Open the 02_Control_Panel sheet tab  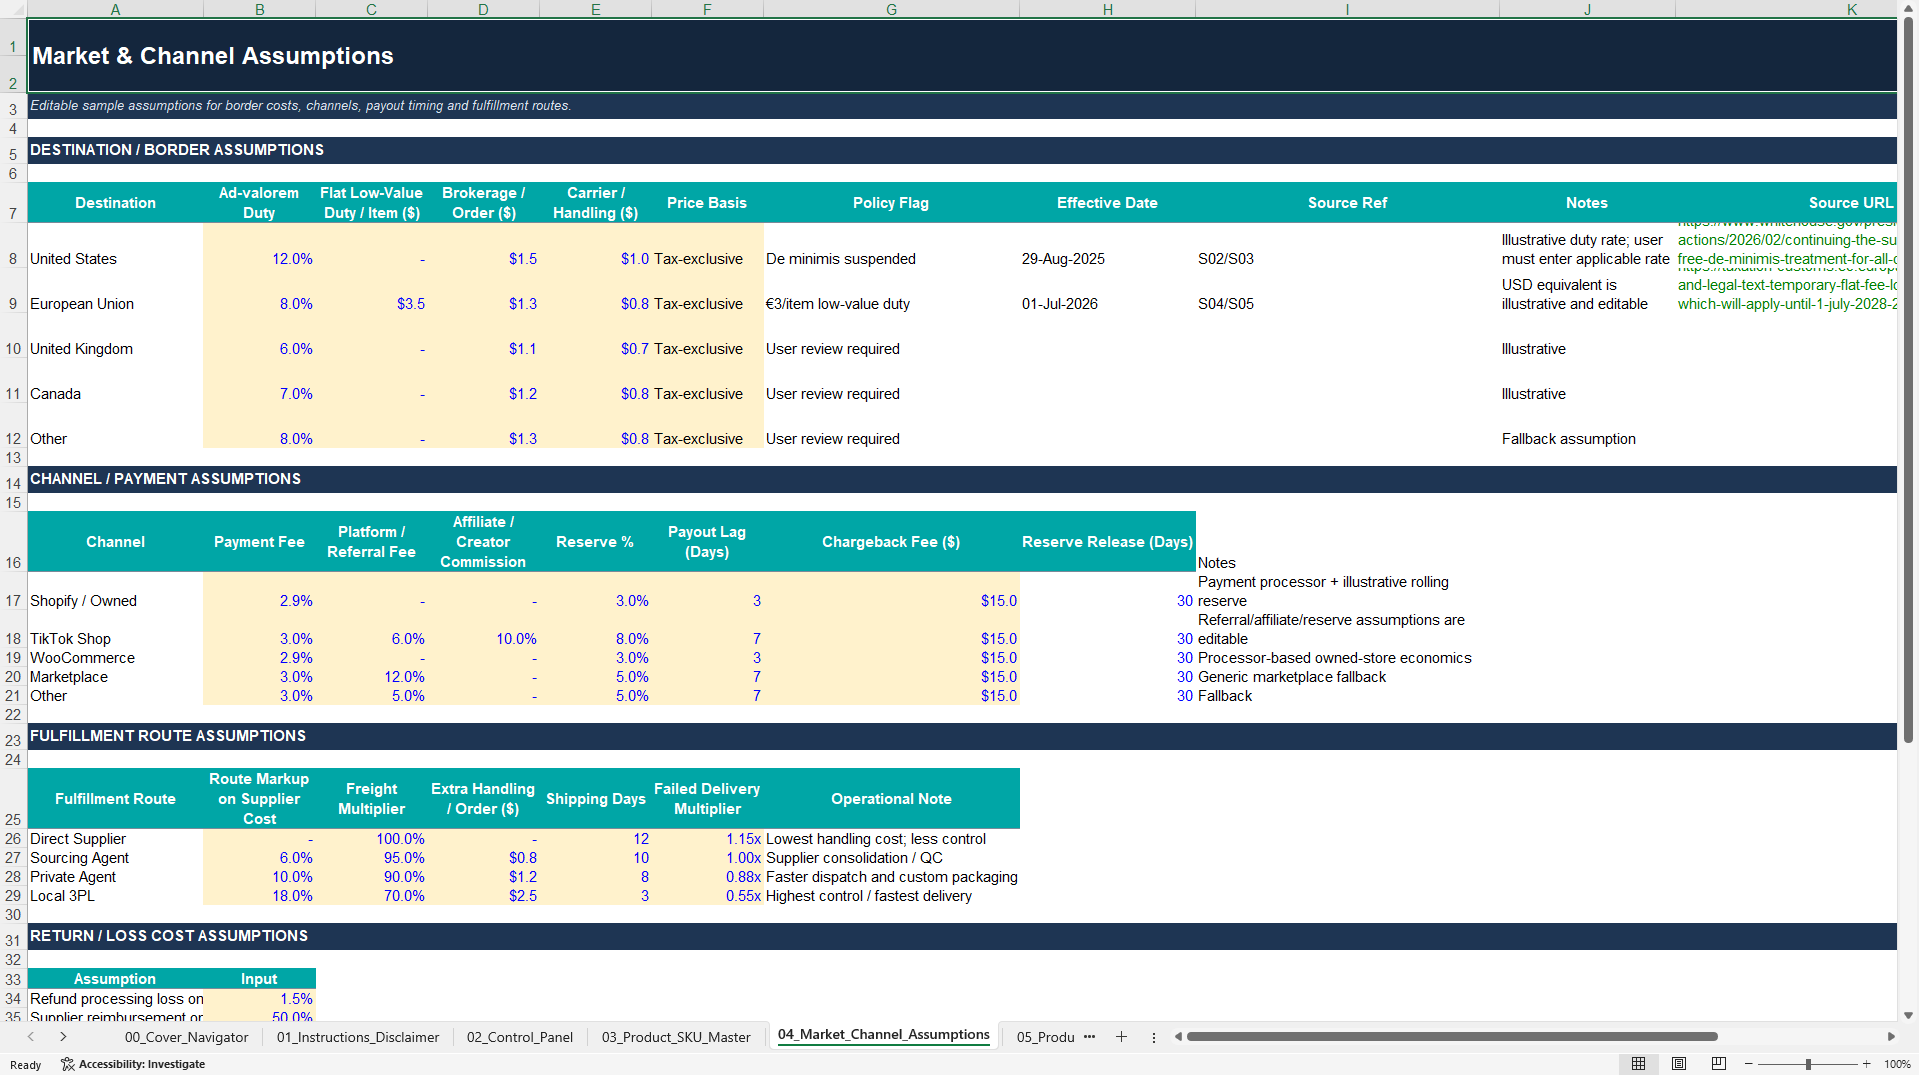pos(520,1037)
